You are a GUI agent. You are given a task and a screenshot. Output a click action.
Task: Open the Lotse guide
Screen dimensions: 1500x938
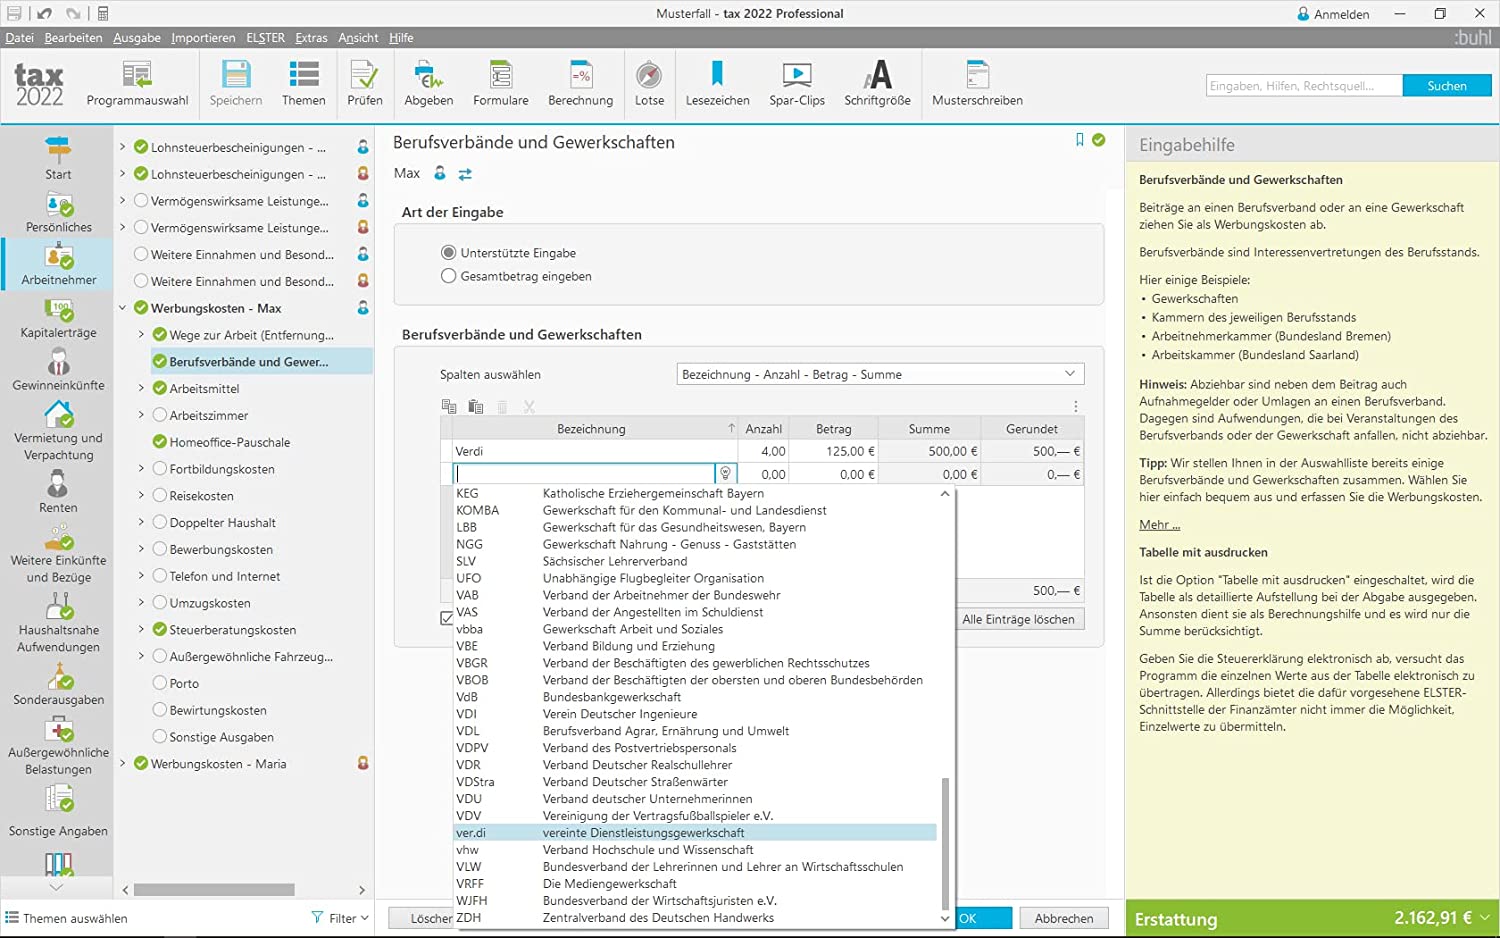coord(649,82)
